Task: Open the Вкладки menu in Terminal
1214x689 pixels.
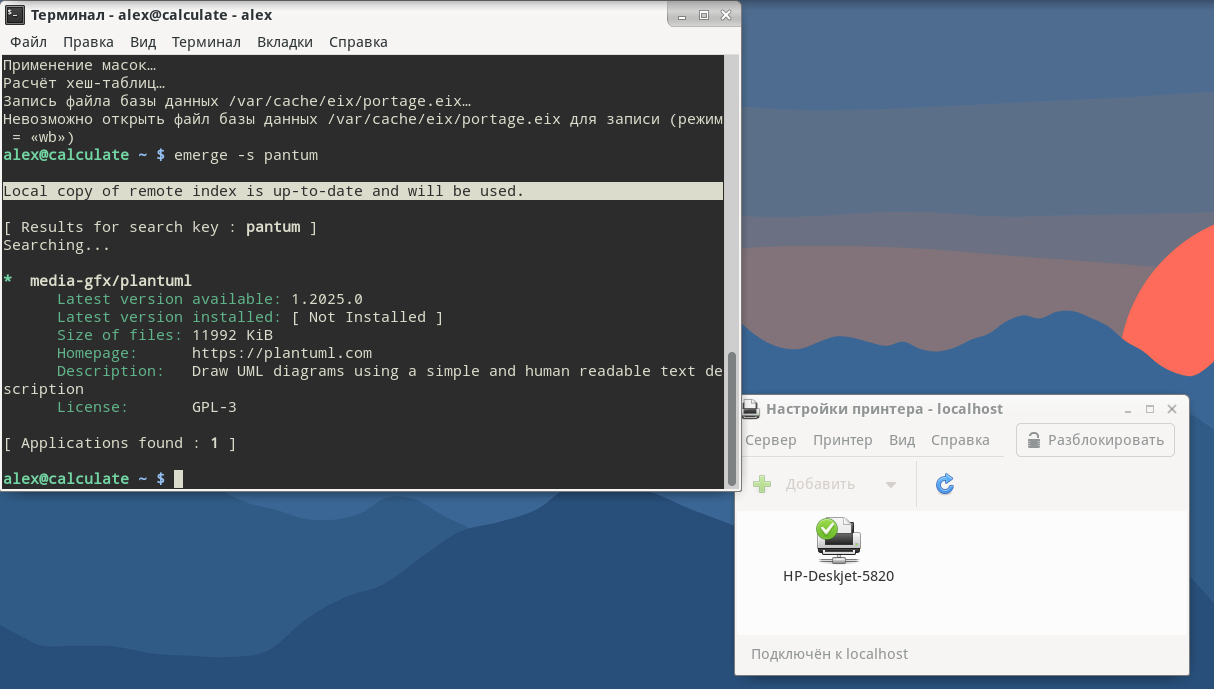Action: (x=285, y=42)
